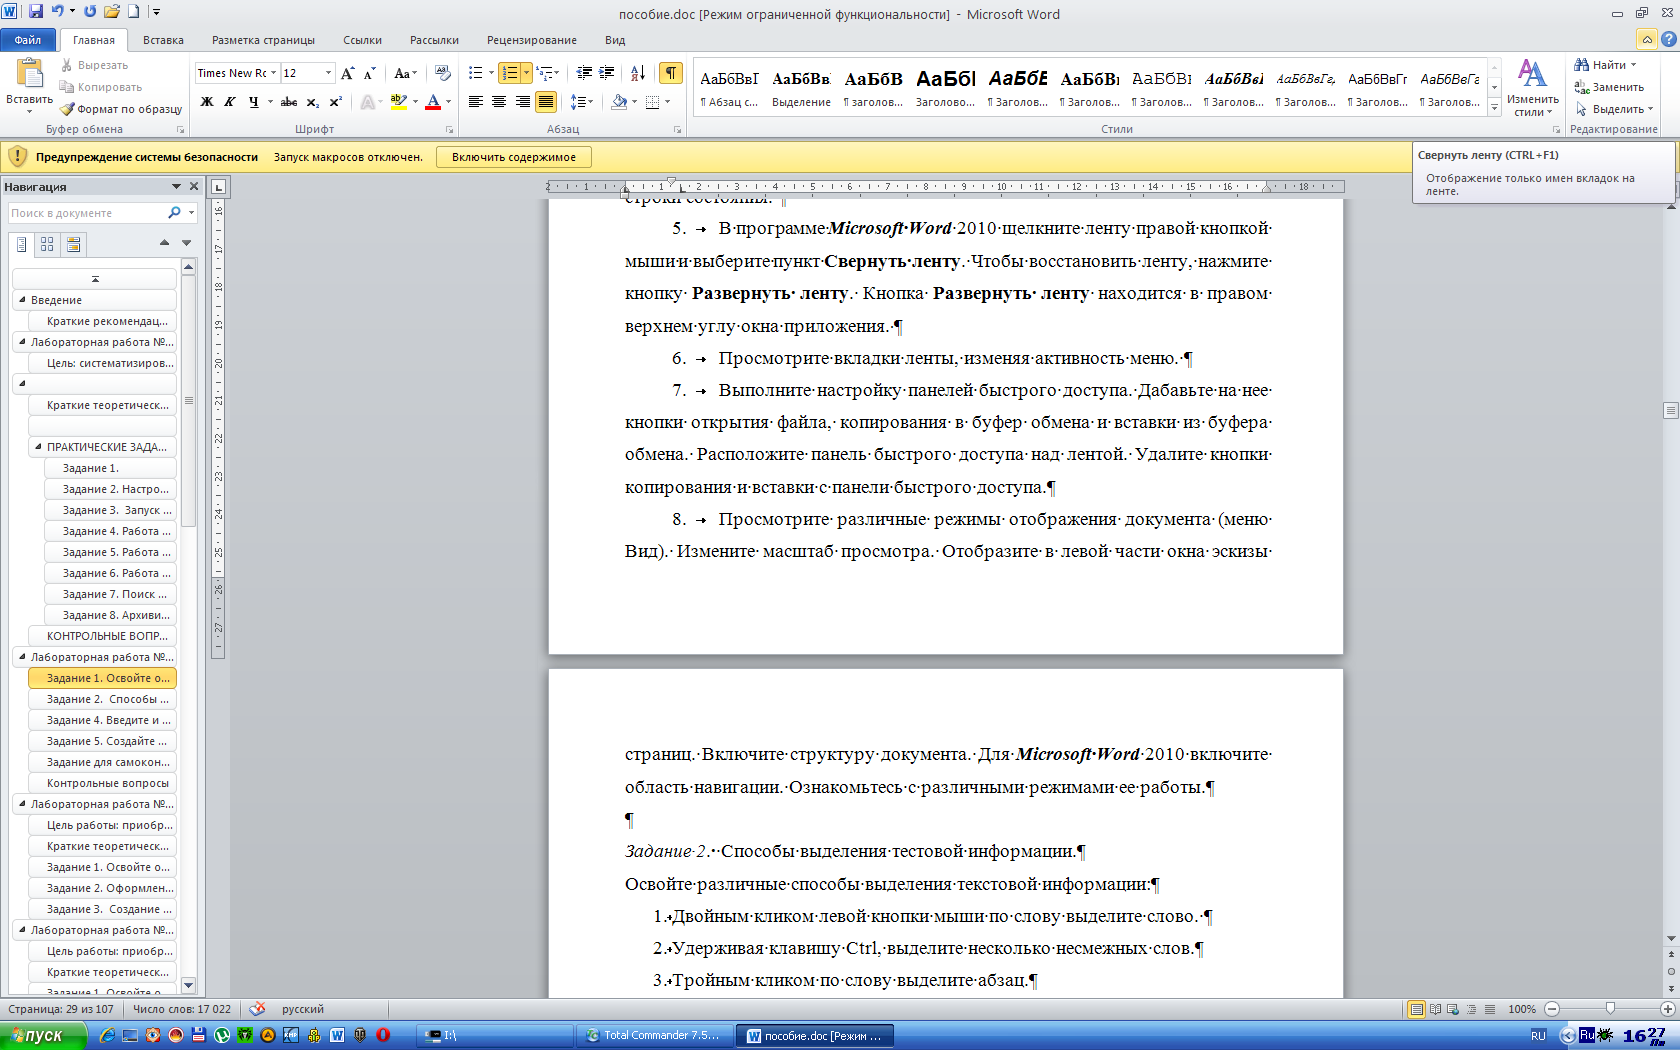Justify paragraph text
The width and height of the screenshot is (1680, 1050).
tap(546, 102)
